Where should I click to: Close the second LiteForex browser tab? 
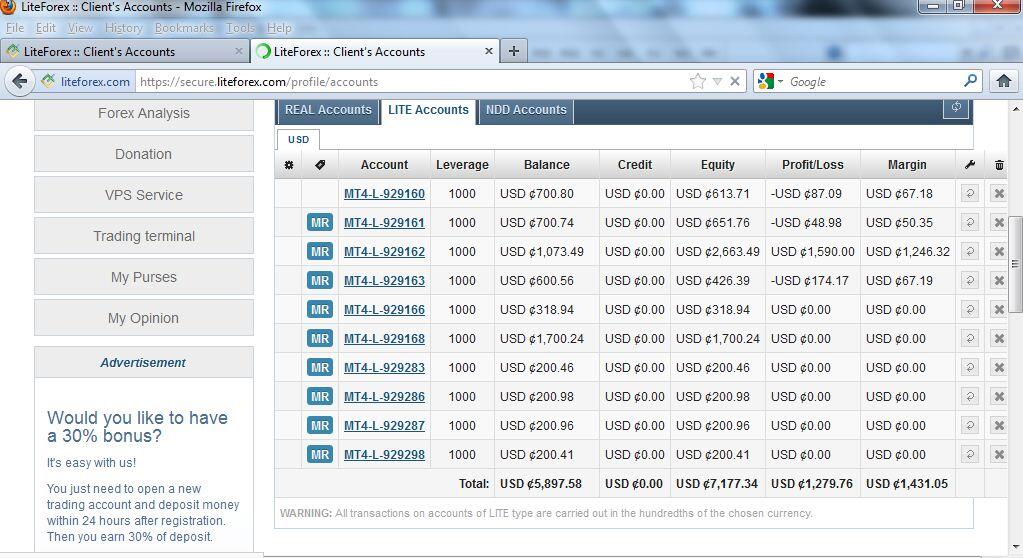coord(489,51)
